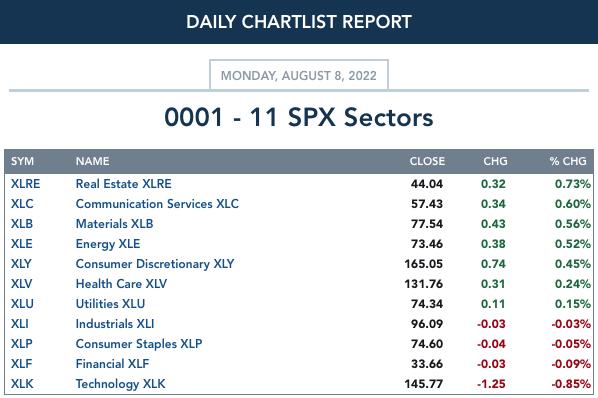
Task: Select the Materials XLB name link
Action: click(x=114, y=224)
